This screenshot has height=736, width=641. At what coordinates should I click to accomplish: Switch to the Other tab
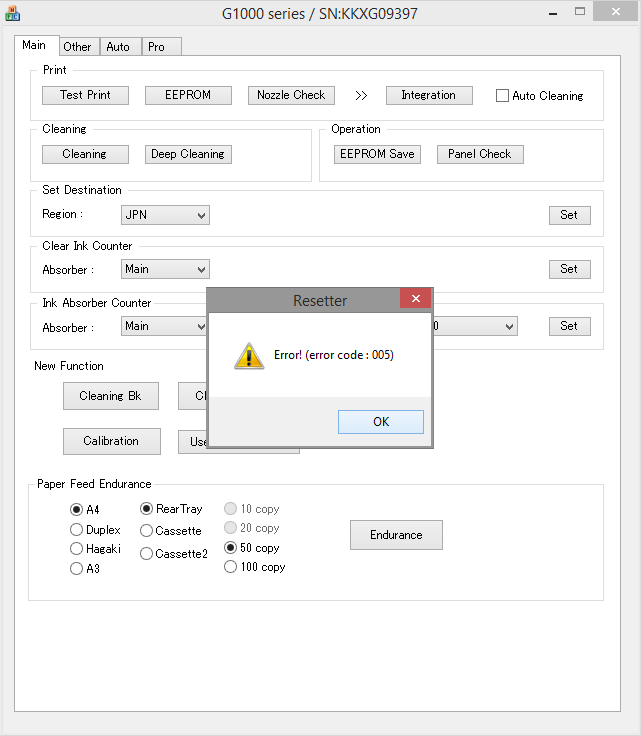pos(77,47)
